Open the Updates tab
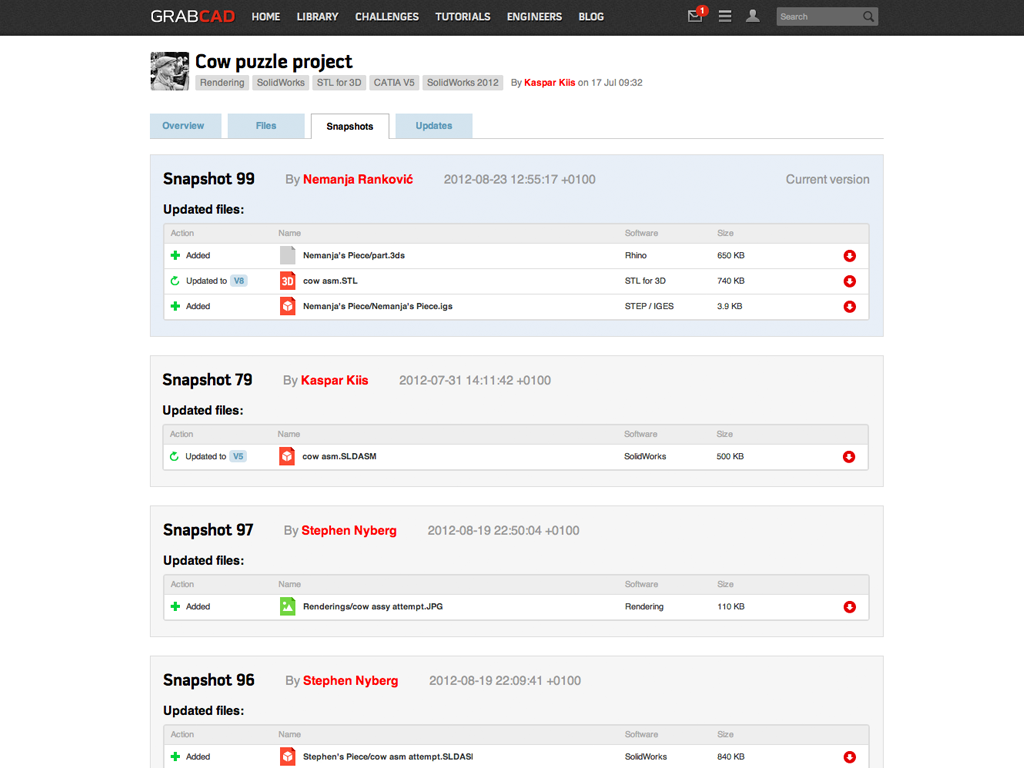1024x768 pixels. [x=433, y=126]
